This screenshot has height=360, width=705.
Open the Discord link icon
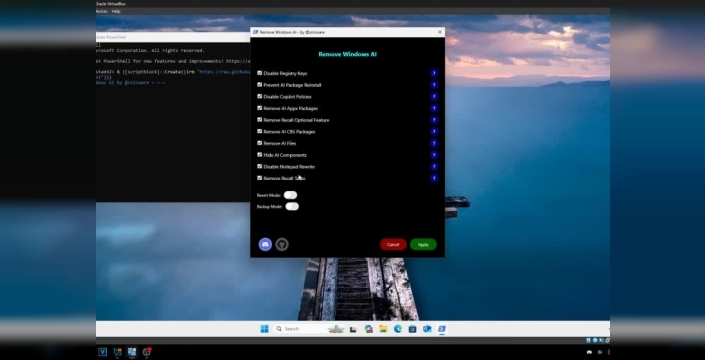(x=265, y=244)
